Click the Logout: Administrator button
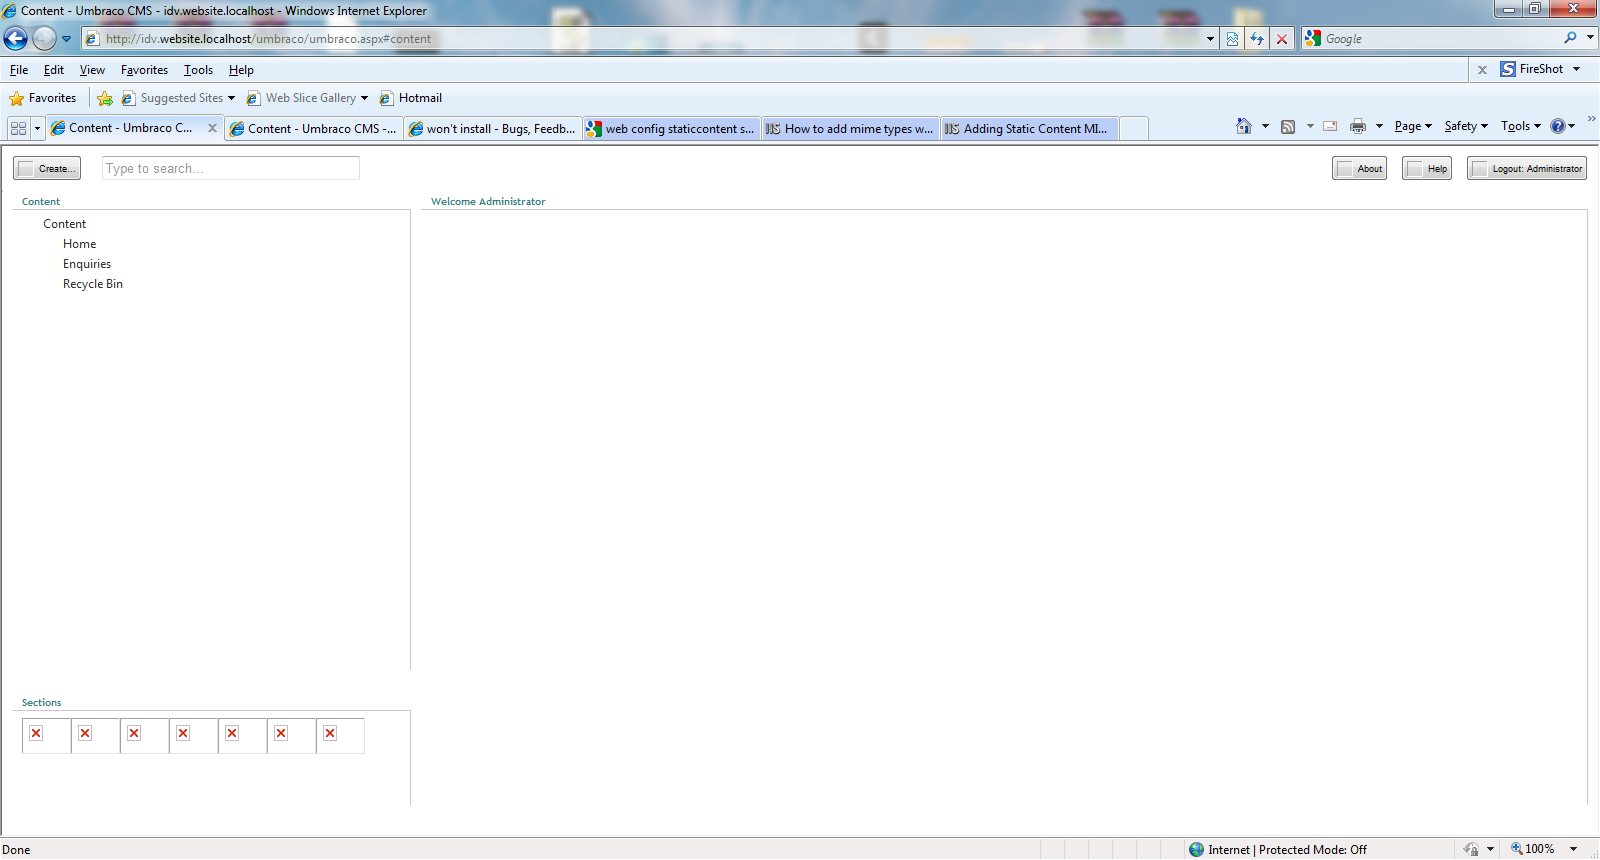 (1526, 168)
